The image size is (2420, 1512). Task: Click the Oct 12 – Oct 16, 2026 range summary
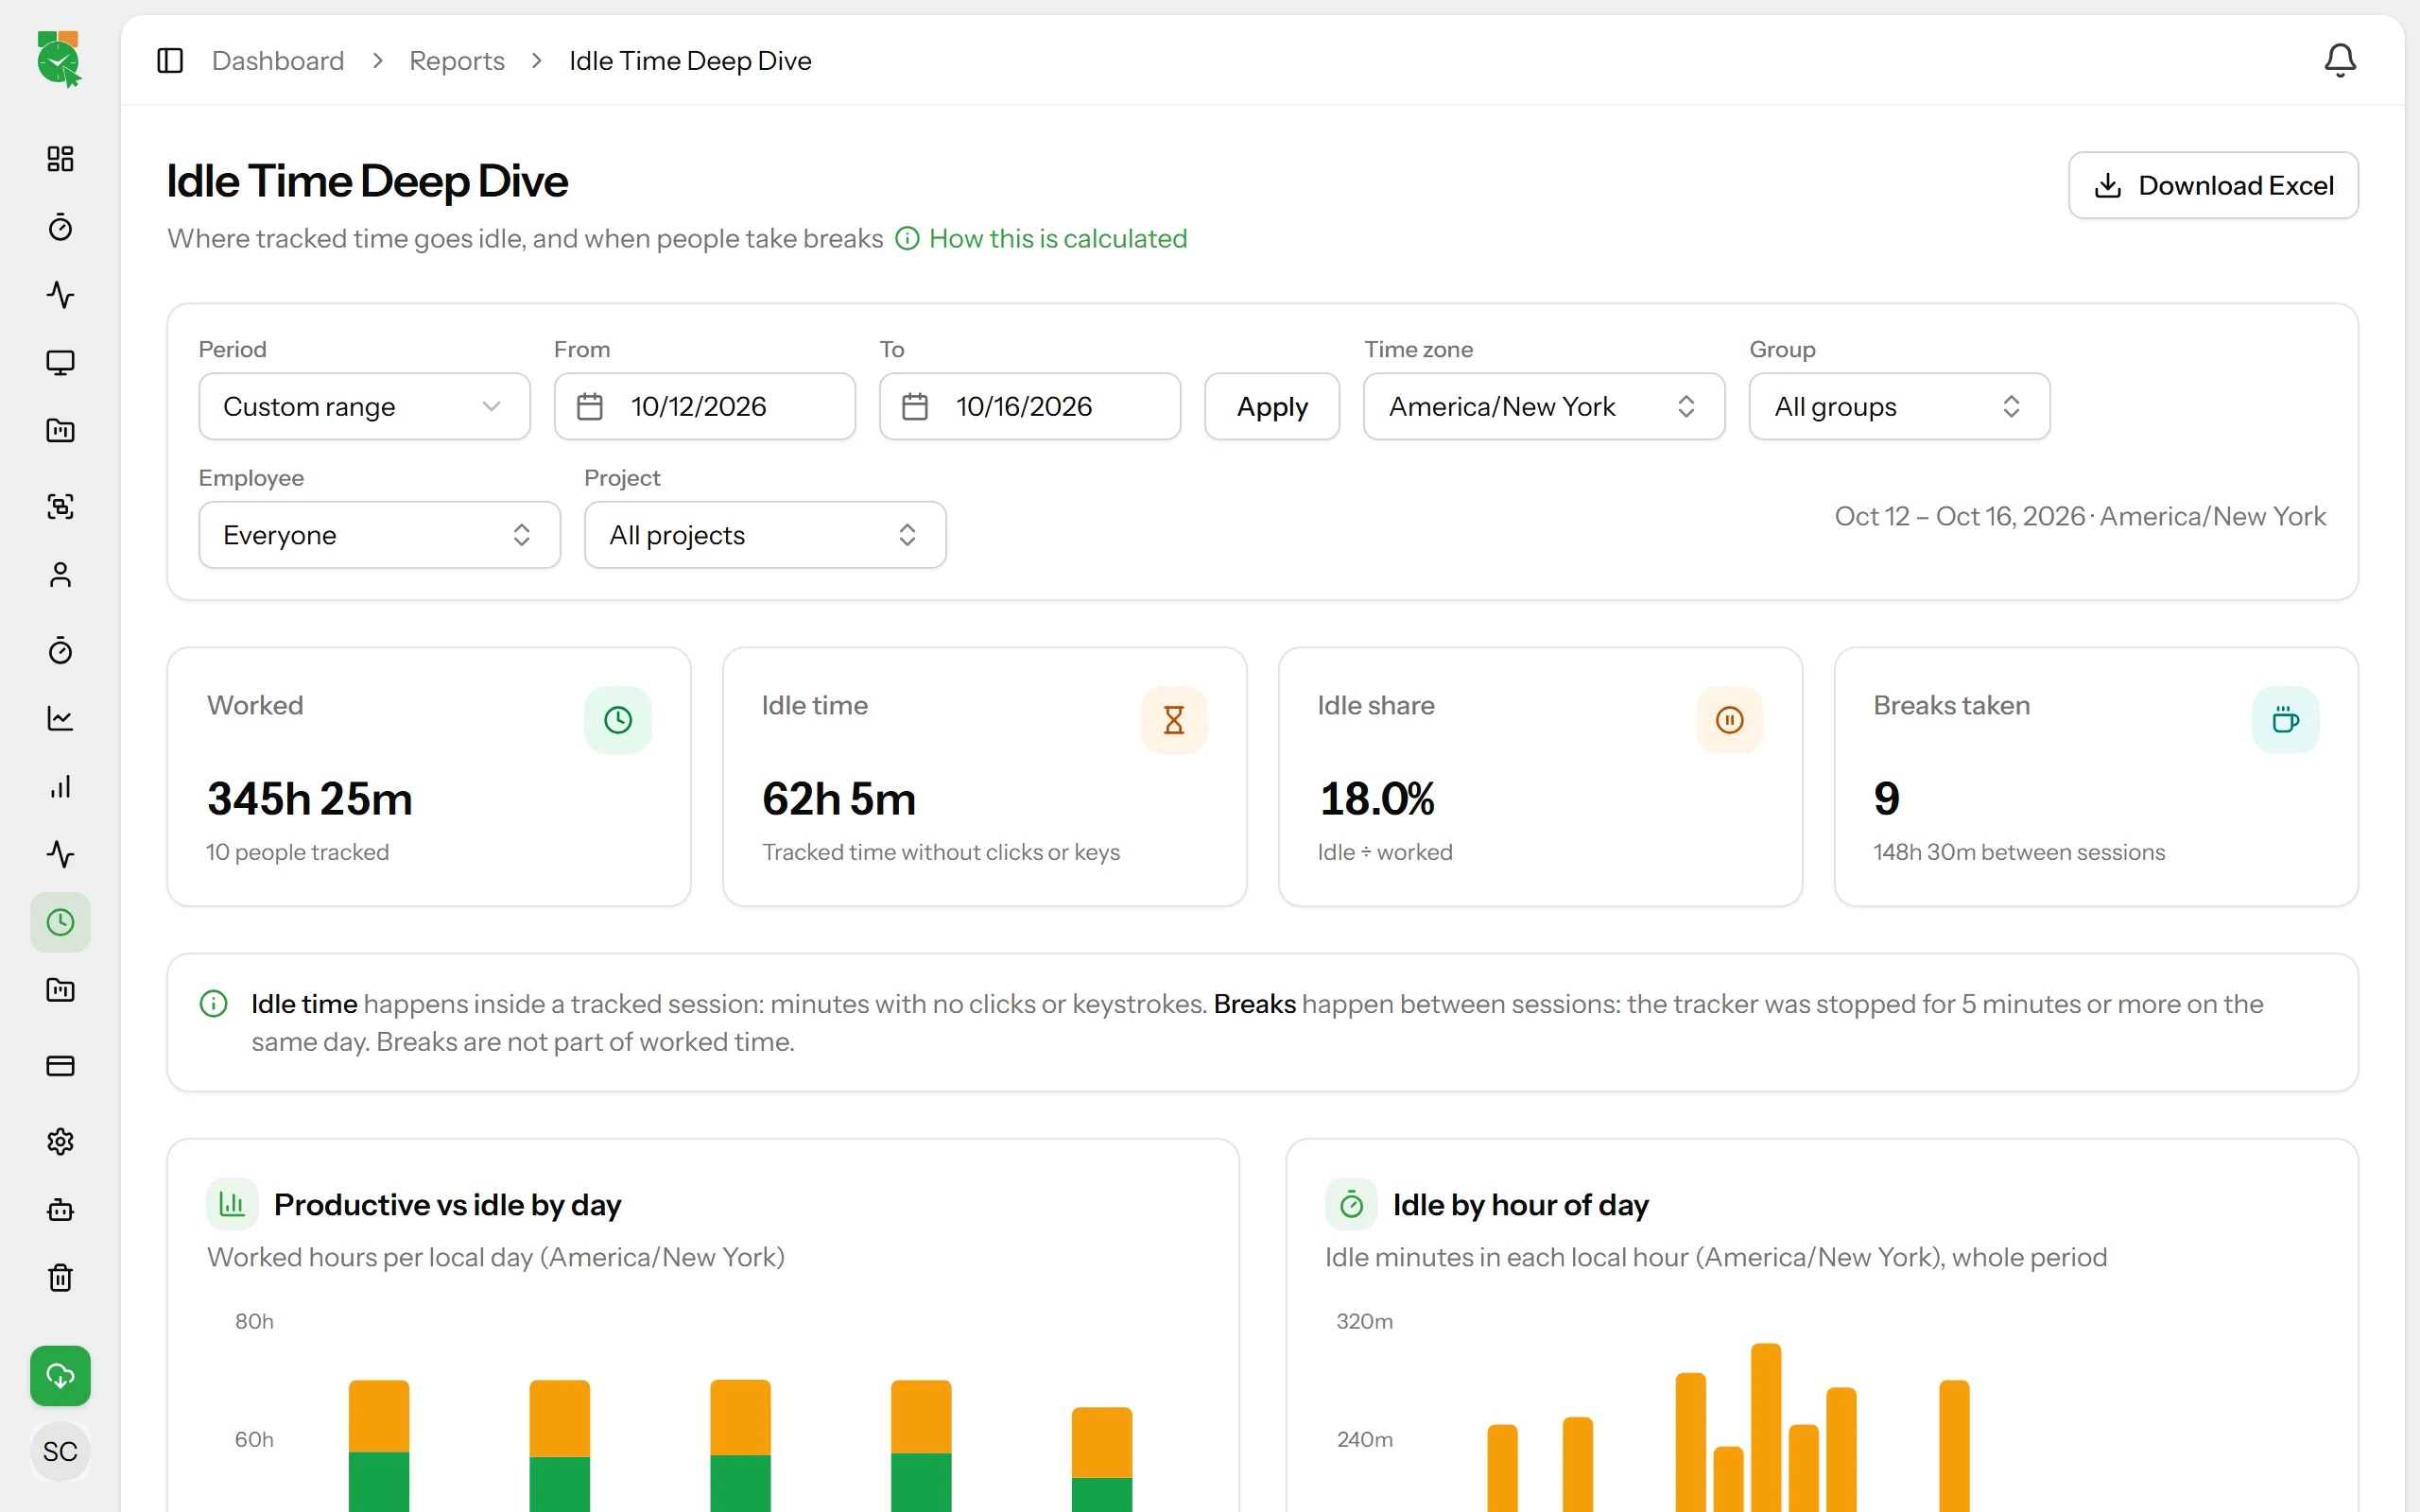click(x=2080, y=517)
